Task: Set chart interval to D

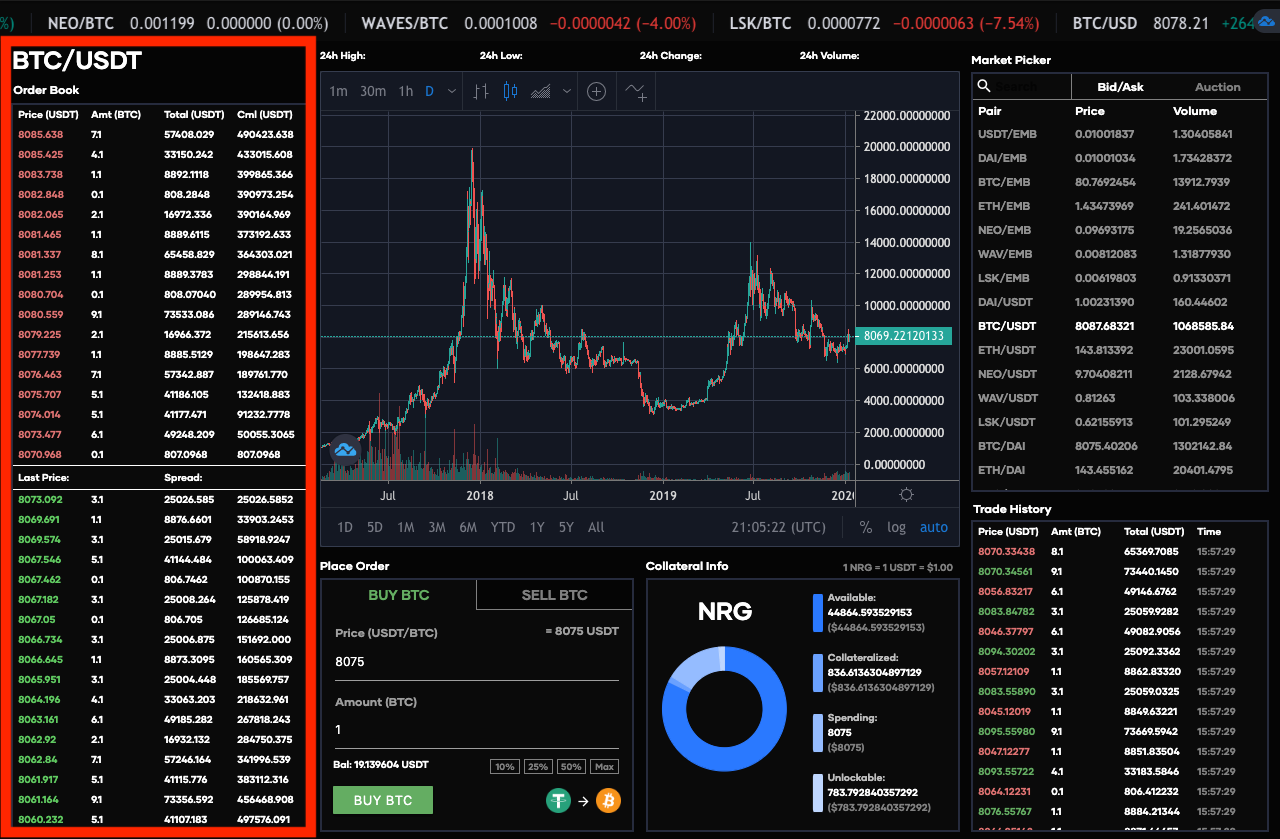Action: pos(430,91)
